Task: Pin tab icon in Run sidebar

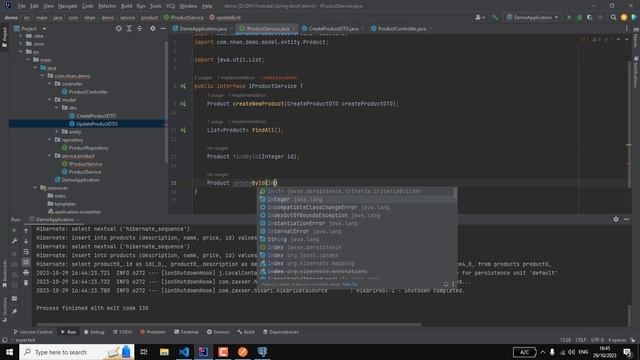Action: point(15,311)
